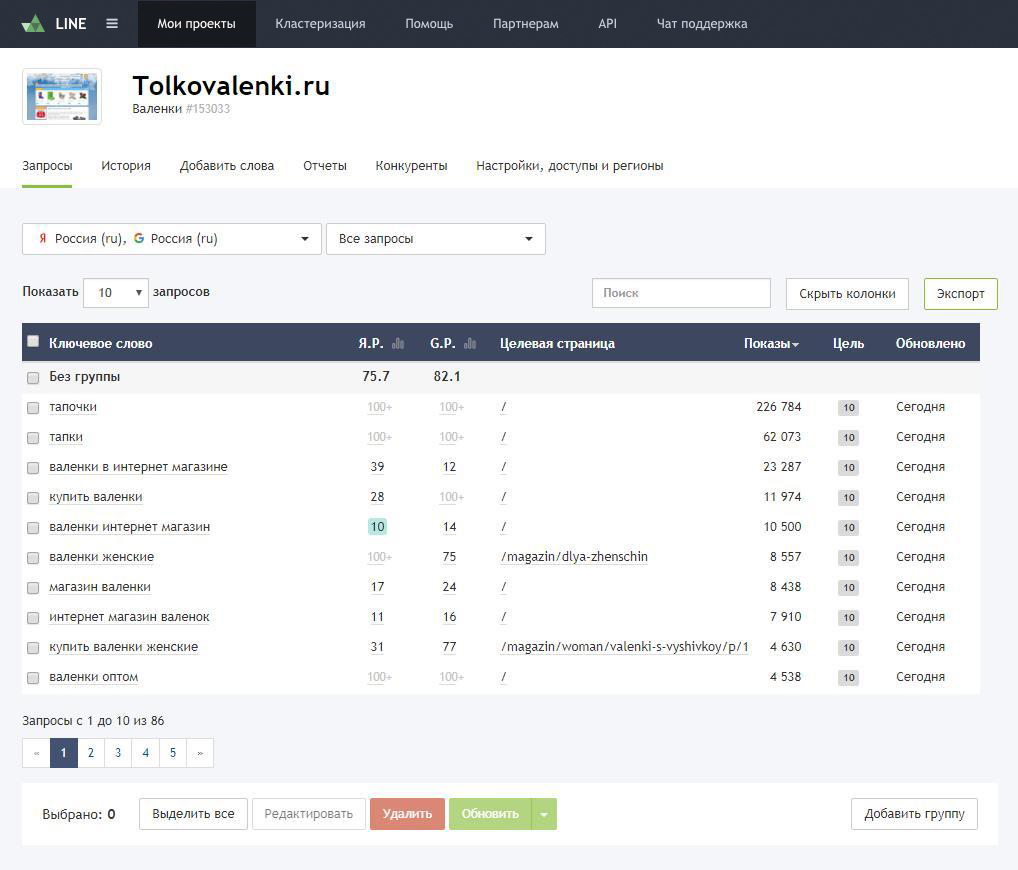Click the goal badge 10 for тапочки
This screenshot has width=1018, height=870.
[848, 408]
